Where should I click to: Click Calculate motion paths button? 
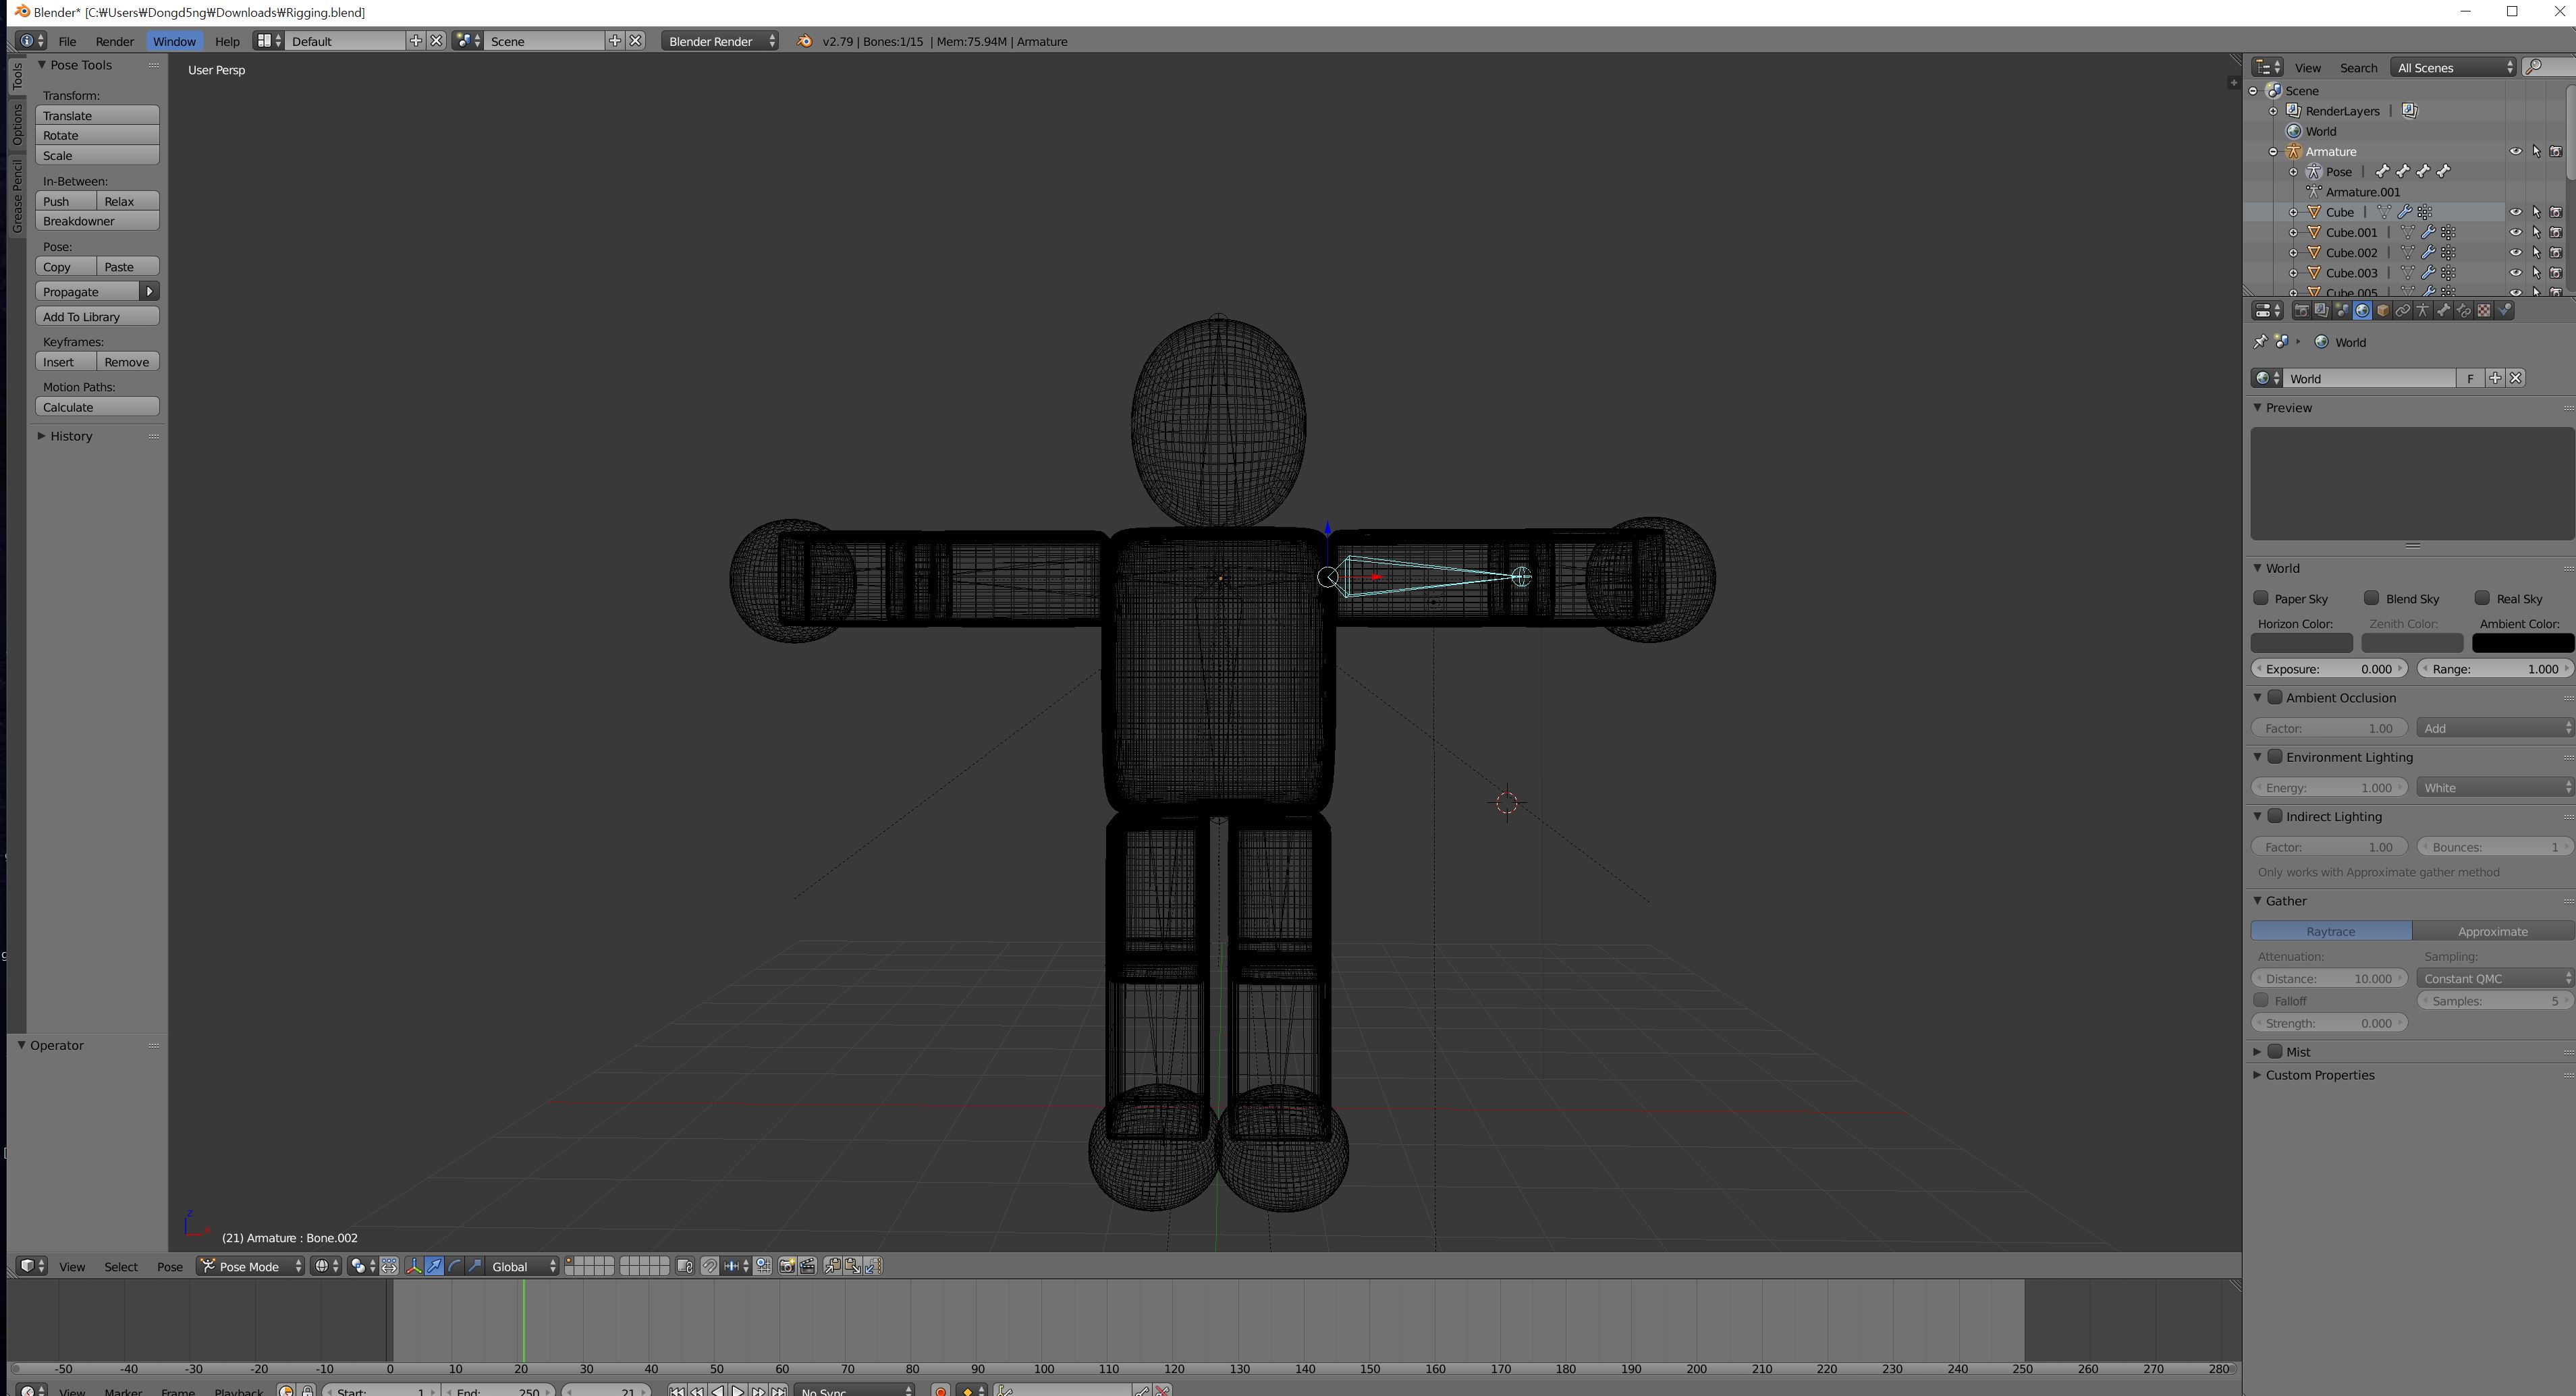tap(97, 407)
